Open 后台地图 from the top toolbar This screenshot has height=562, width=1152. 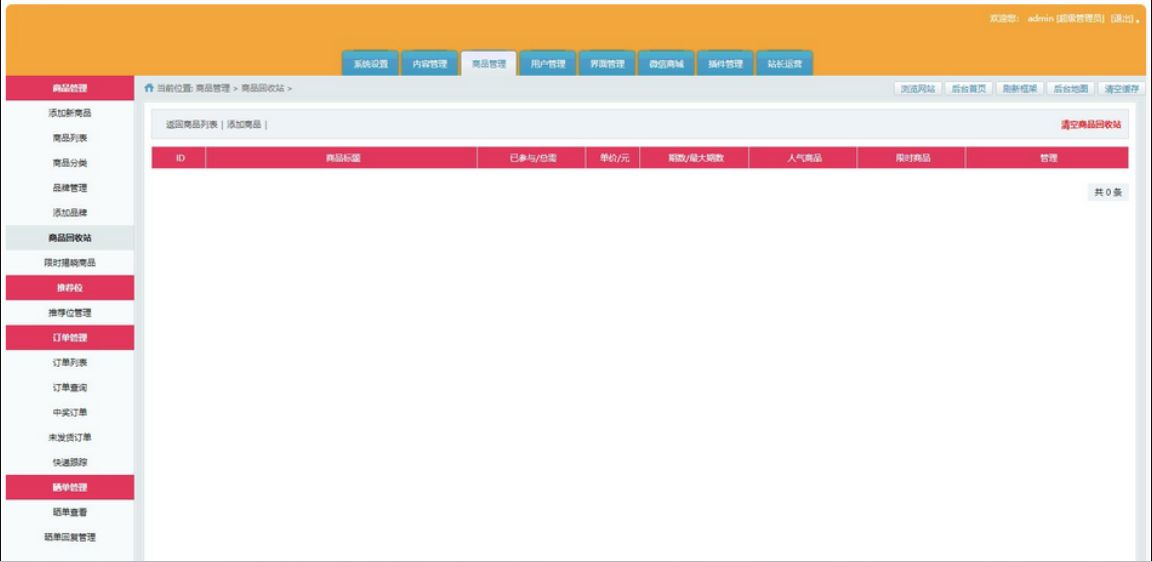(x=1070, y=89)
